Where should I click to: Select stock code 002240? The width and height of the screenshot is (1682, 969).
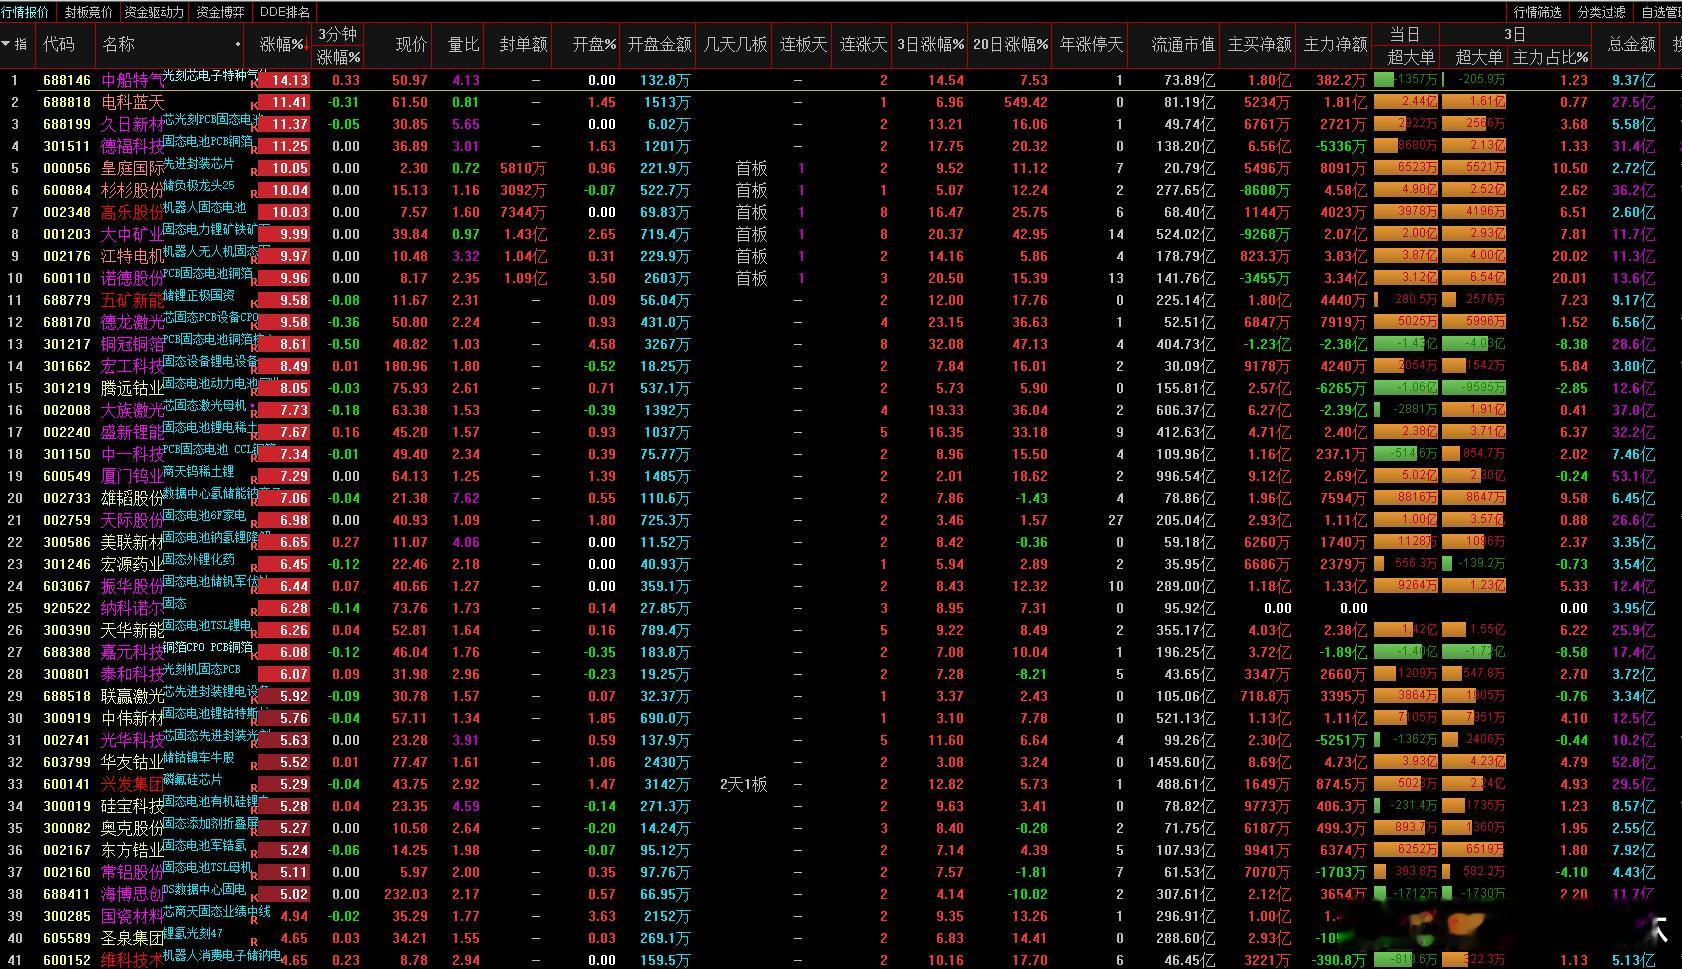point(67,432)
